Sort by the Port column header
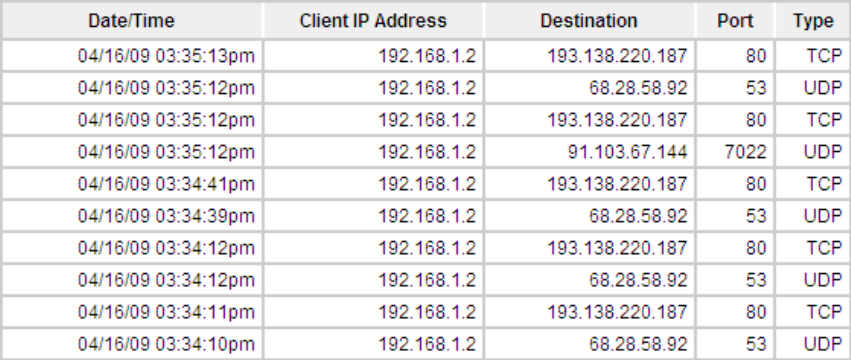This screenshot has width=851, height=360. [735, 21]
